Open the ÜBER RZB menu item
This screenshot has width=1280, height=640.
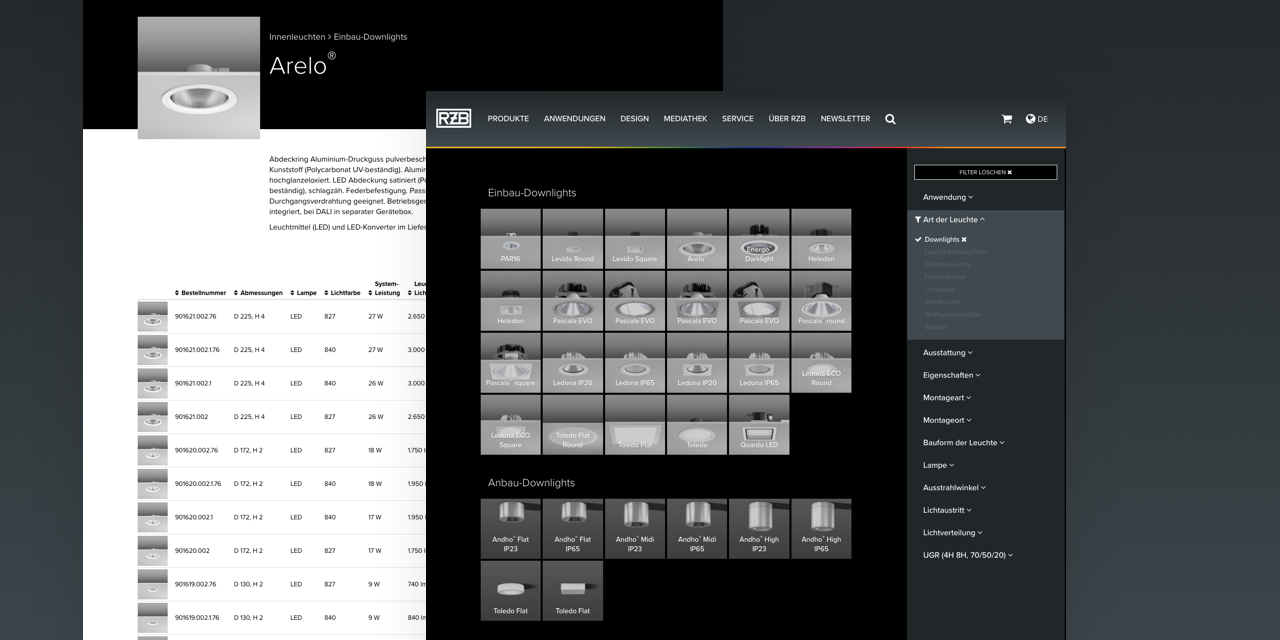787,119
